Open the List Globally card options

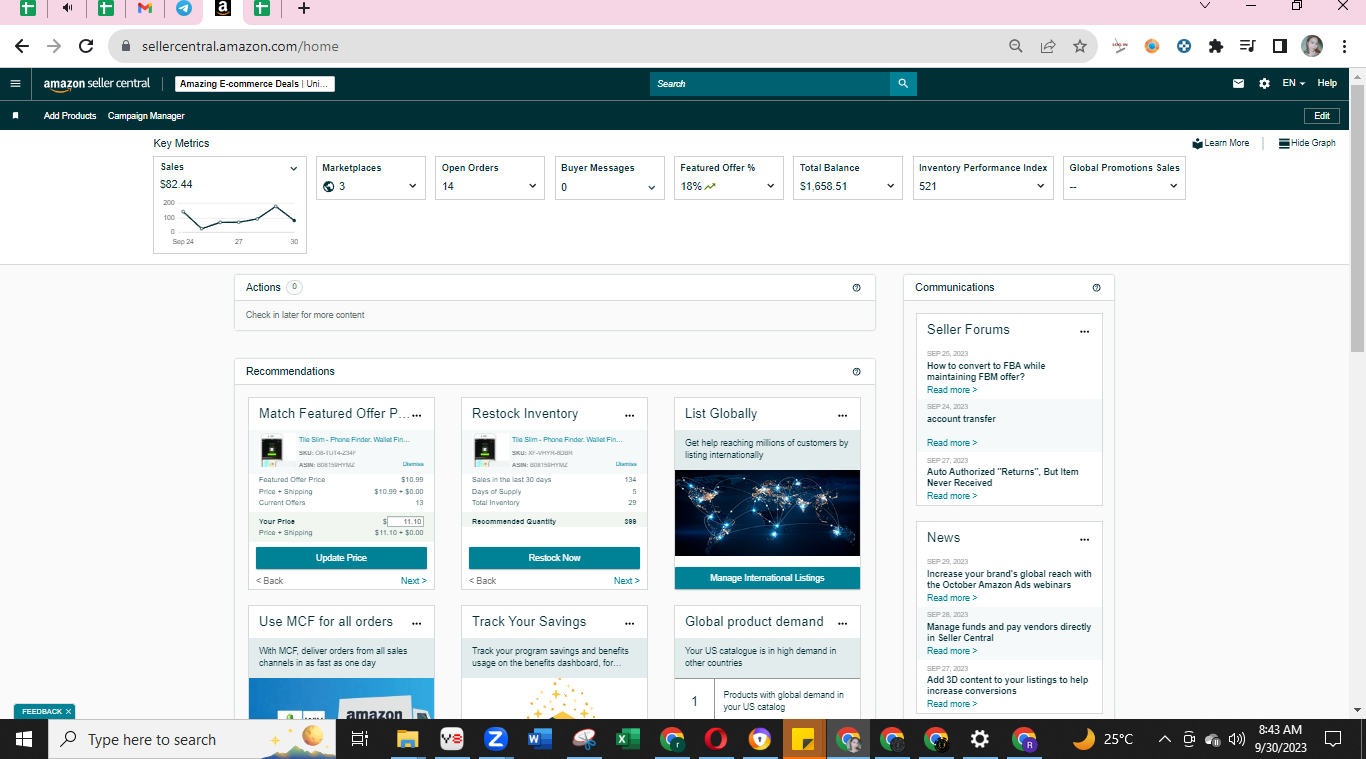click(843, 415)
